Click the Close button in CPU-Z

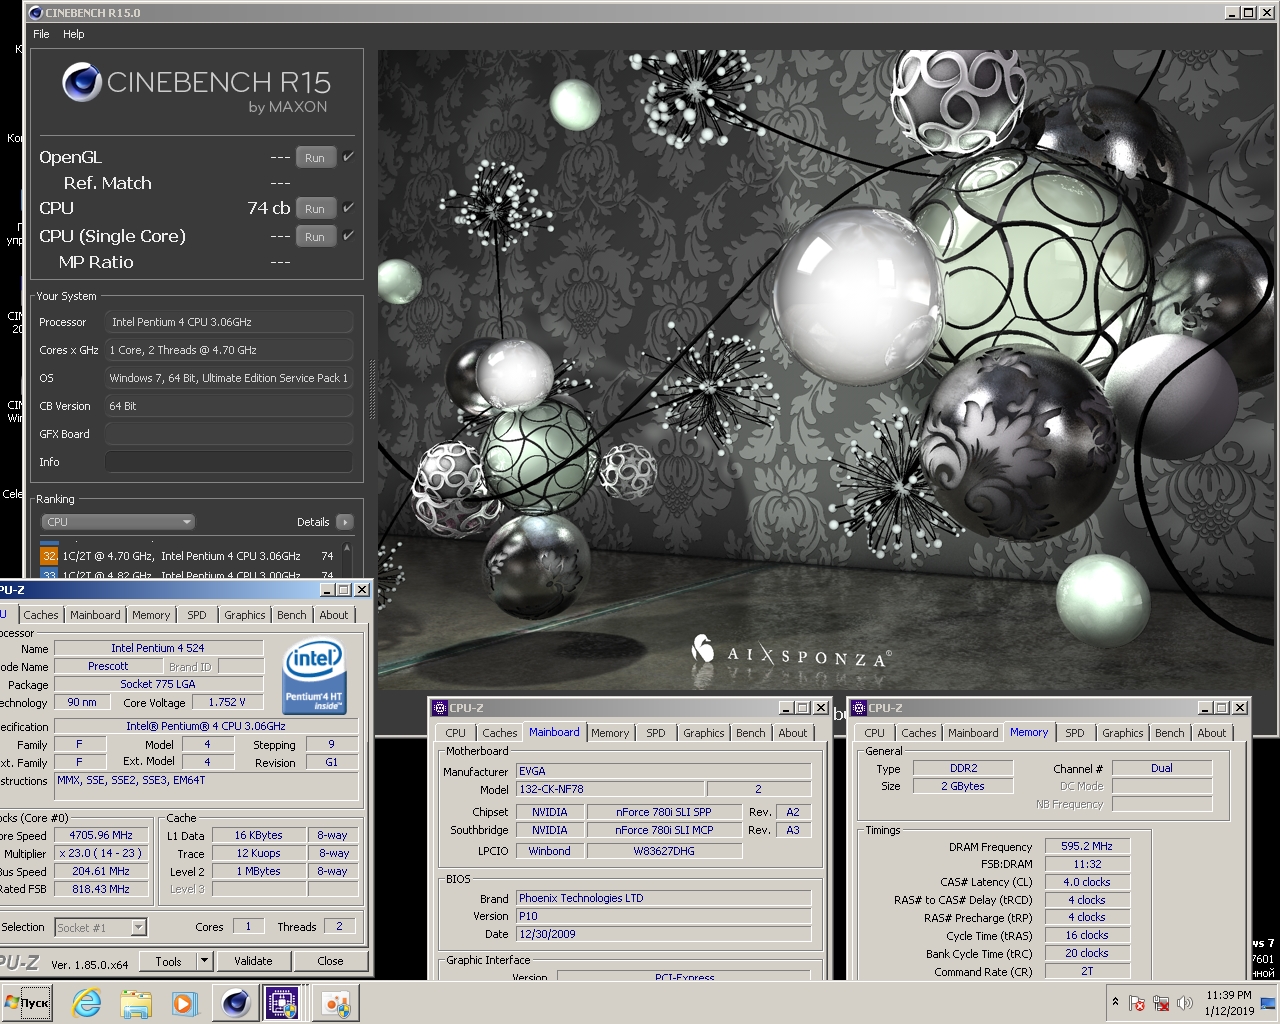coord(330,961)
